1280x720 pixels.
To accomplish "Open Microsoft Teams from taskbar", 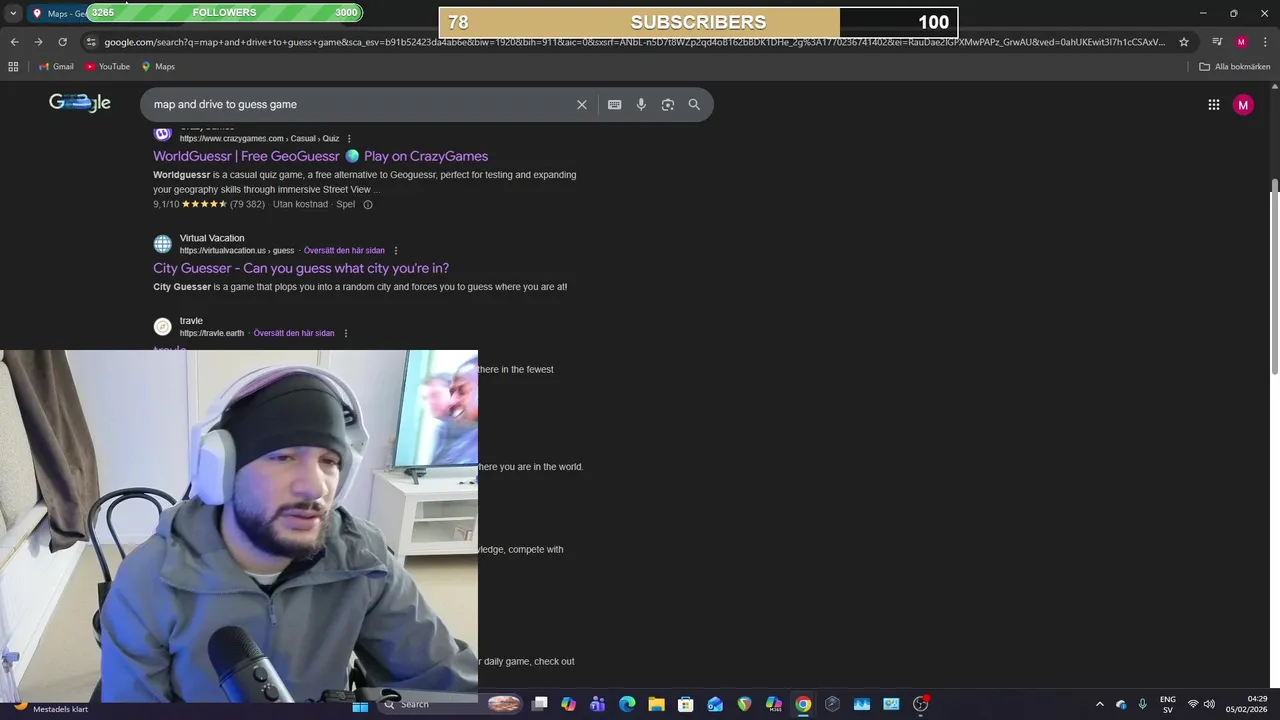I will click(x=598, y=704).
